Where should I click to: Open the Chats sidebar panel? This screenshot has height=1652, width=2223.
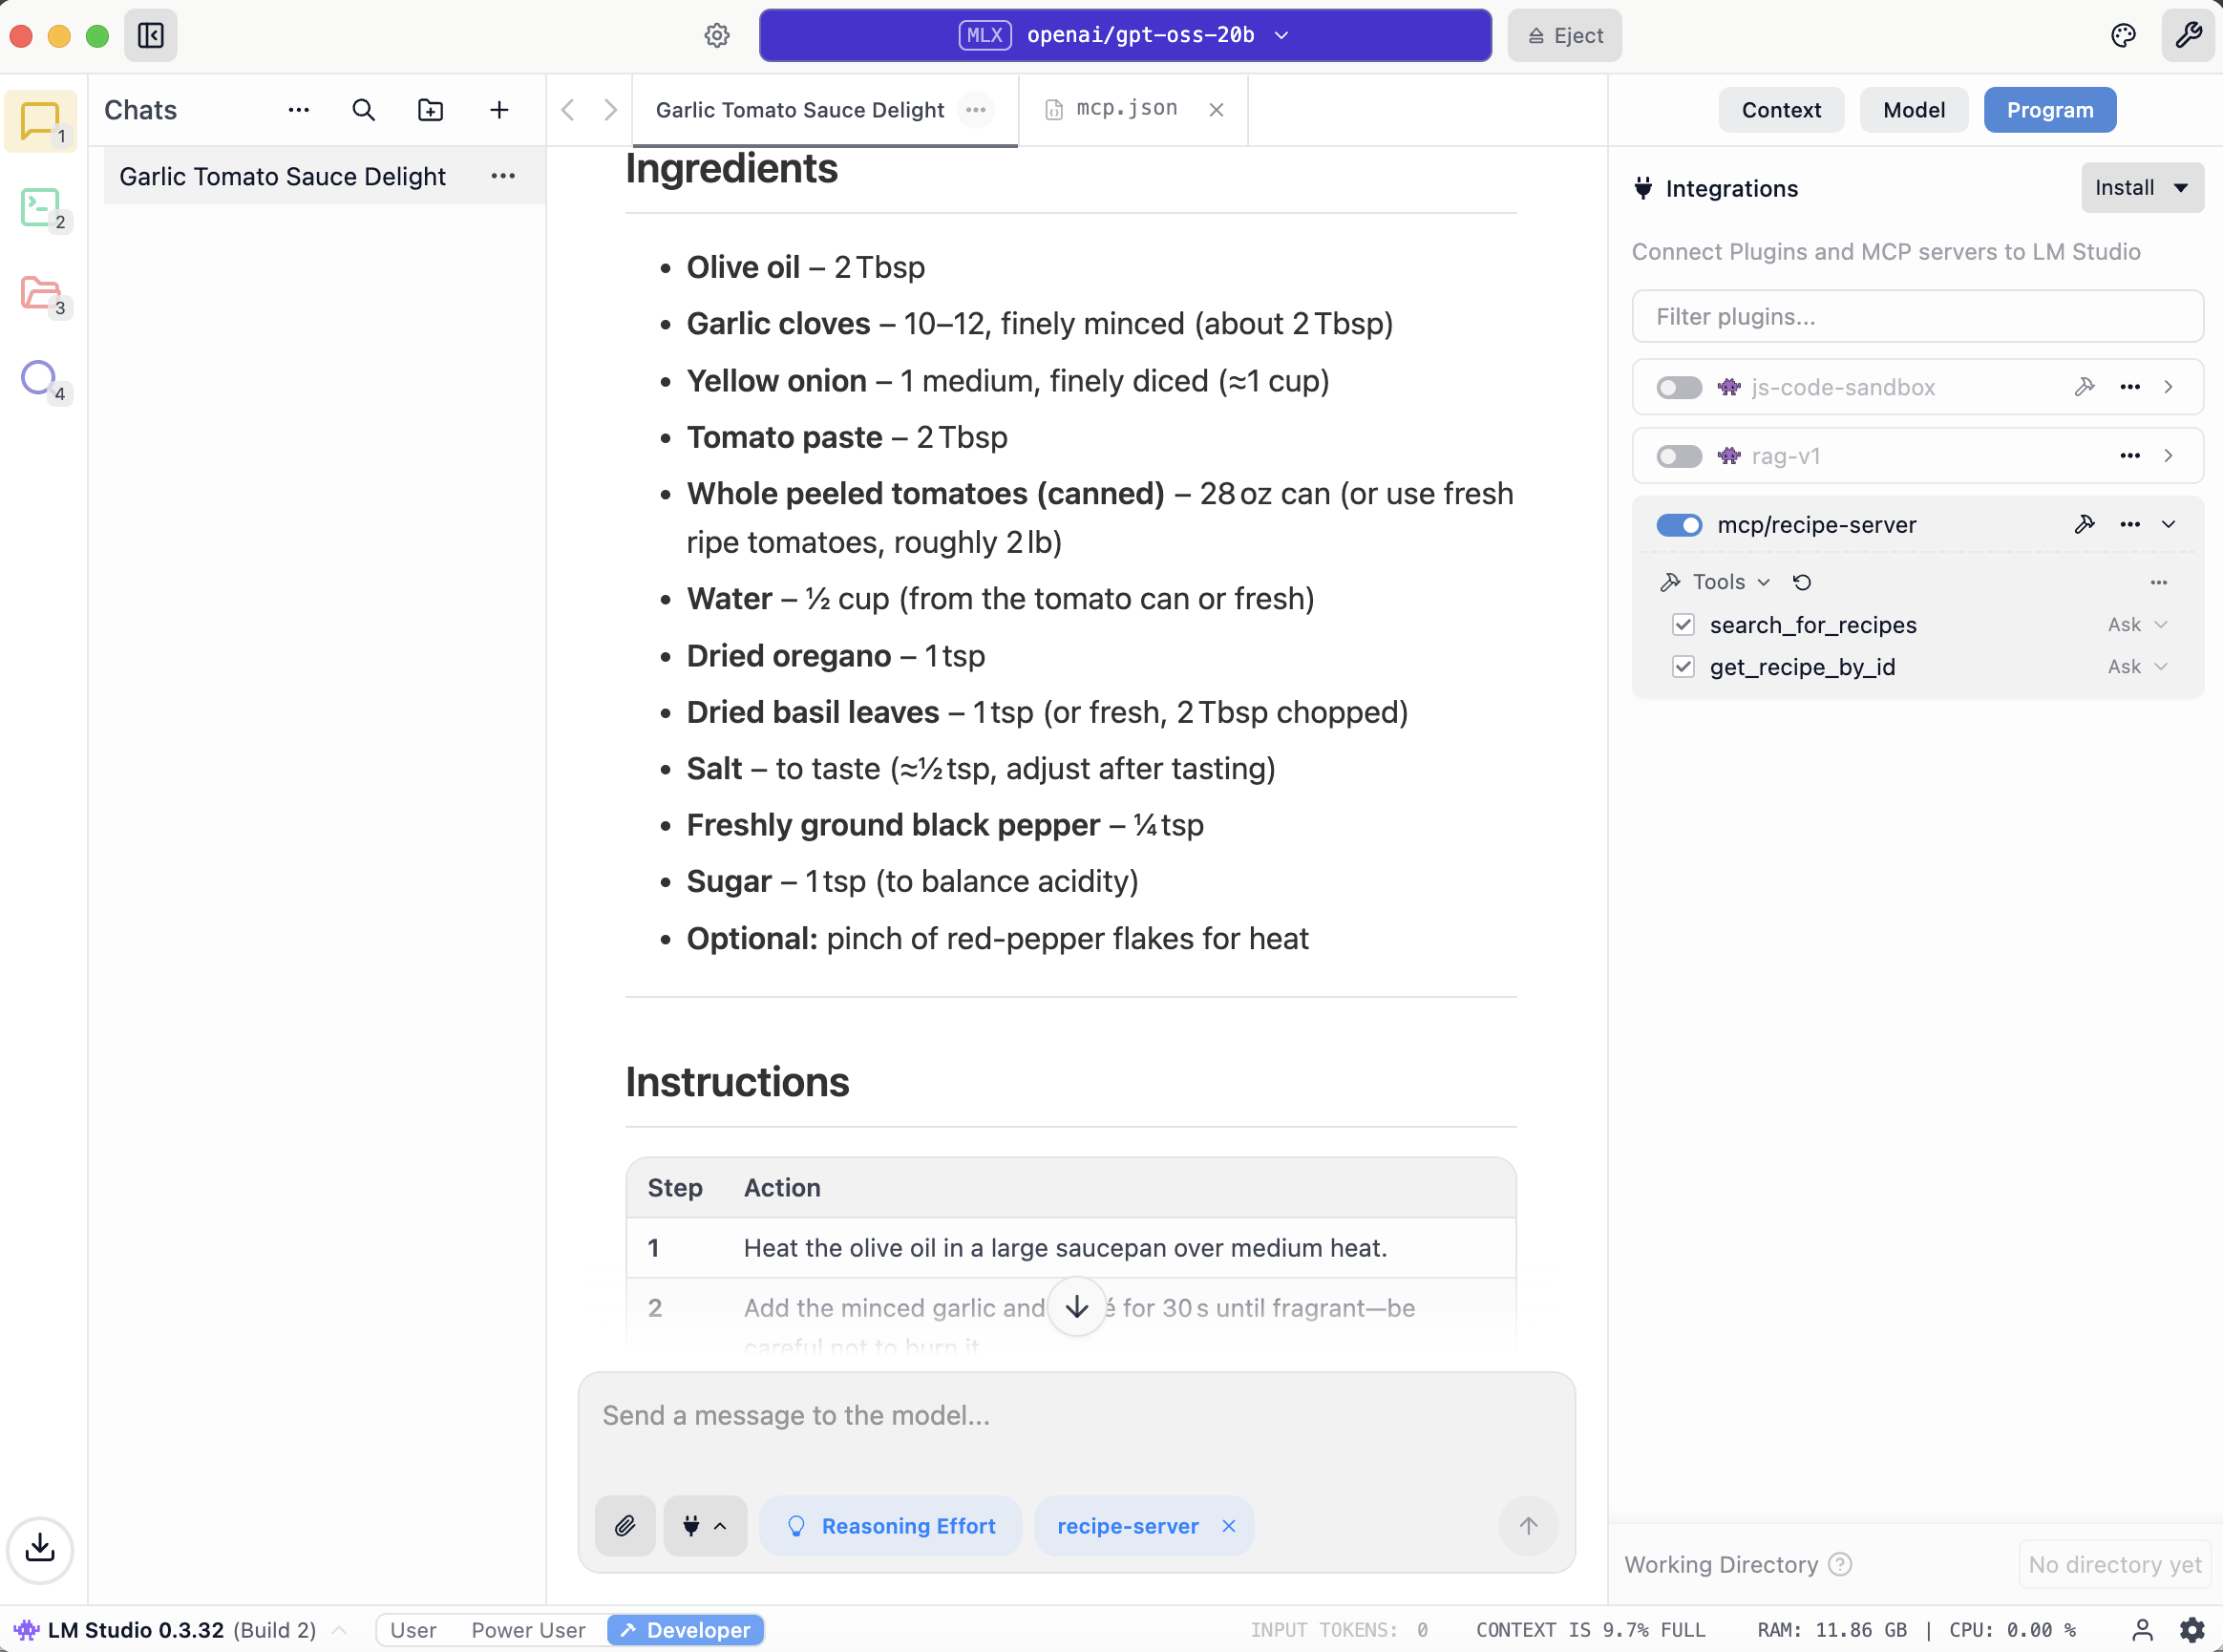(40, 122)
